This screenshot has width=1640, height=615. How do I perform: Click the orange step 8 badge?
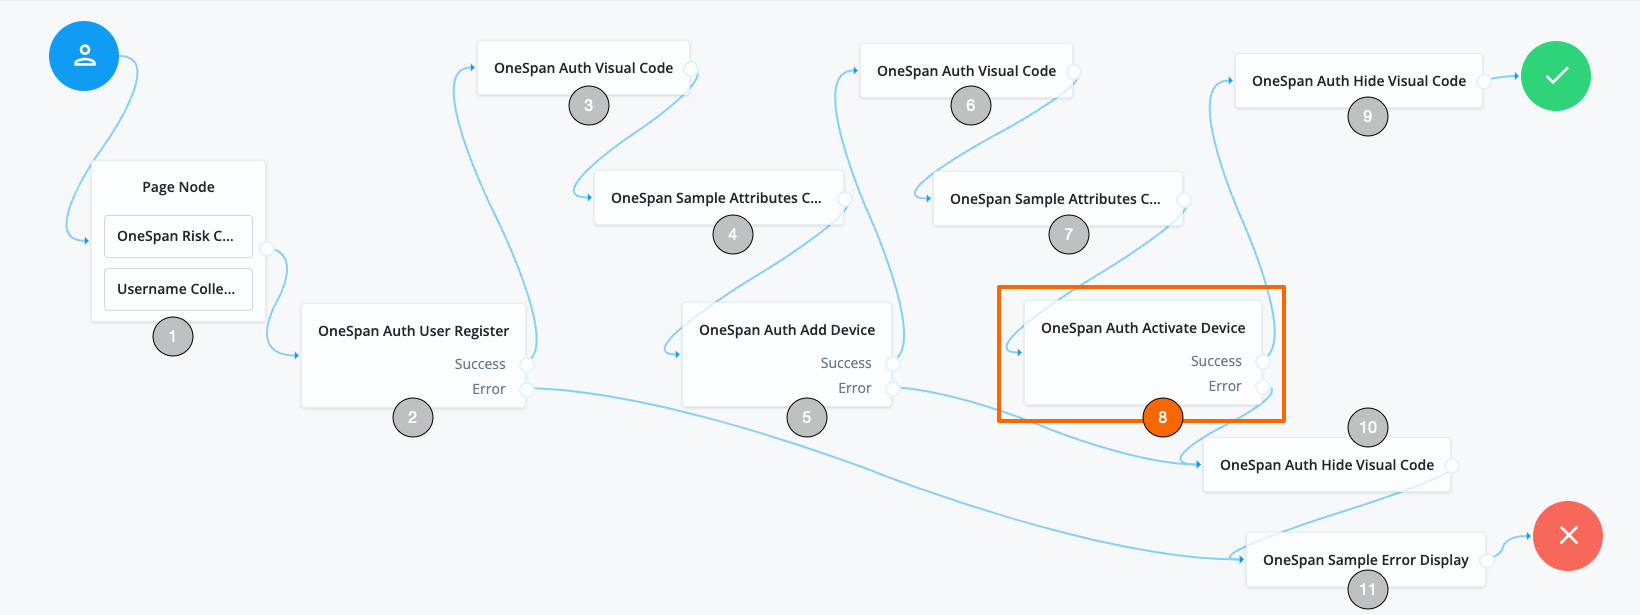click(x=1162, y=417)
